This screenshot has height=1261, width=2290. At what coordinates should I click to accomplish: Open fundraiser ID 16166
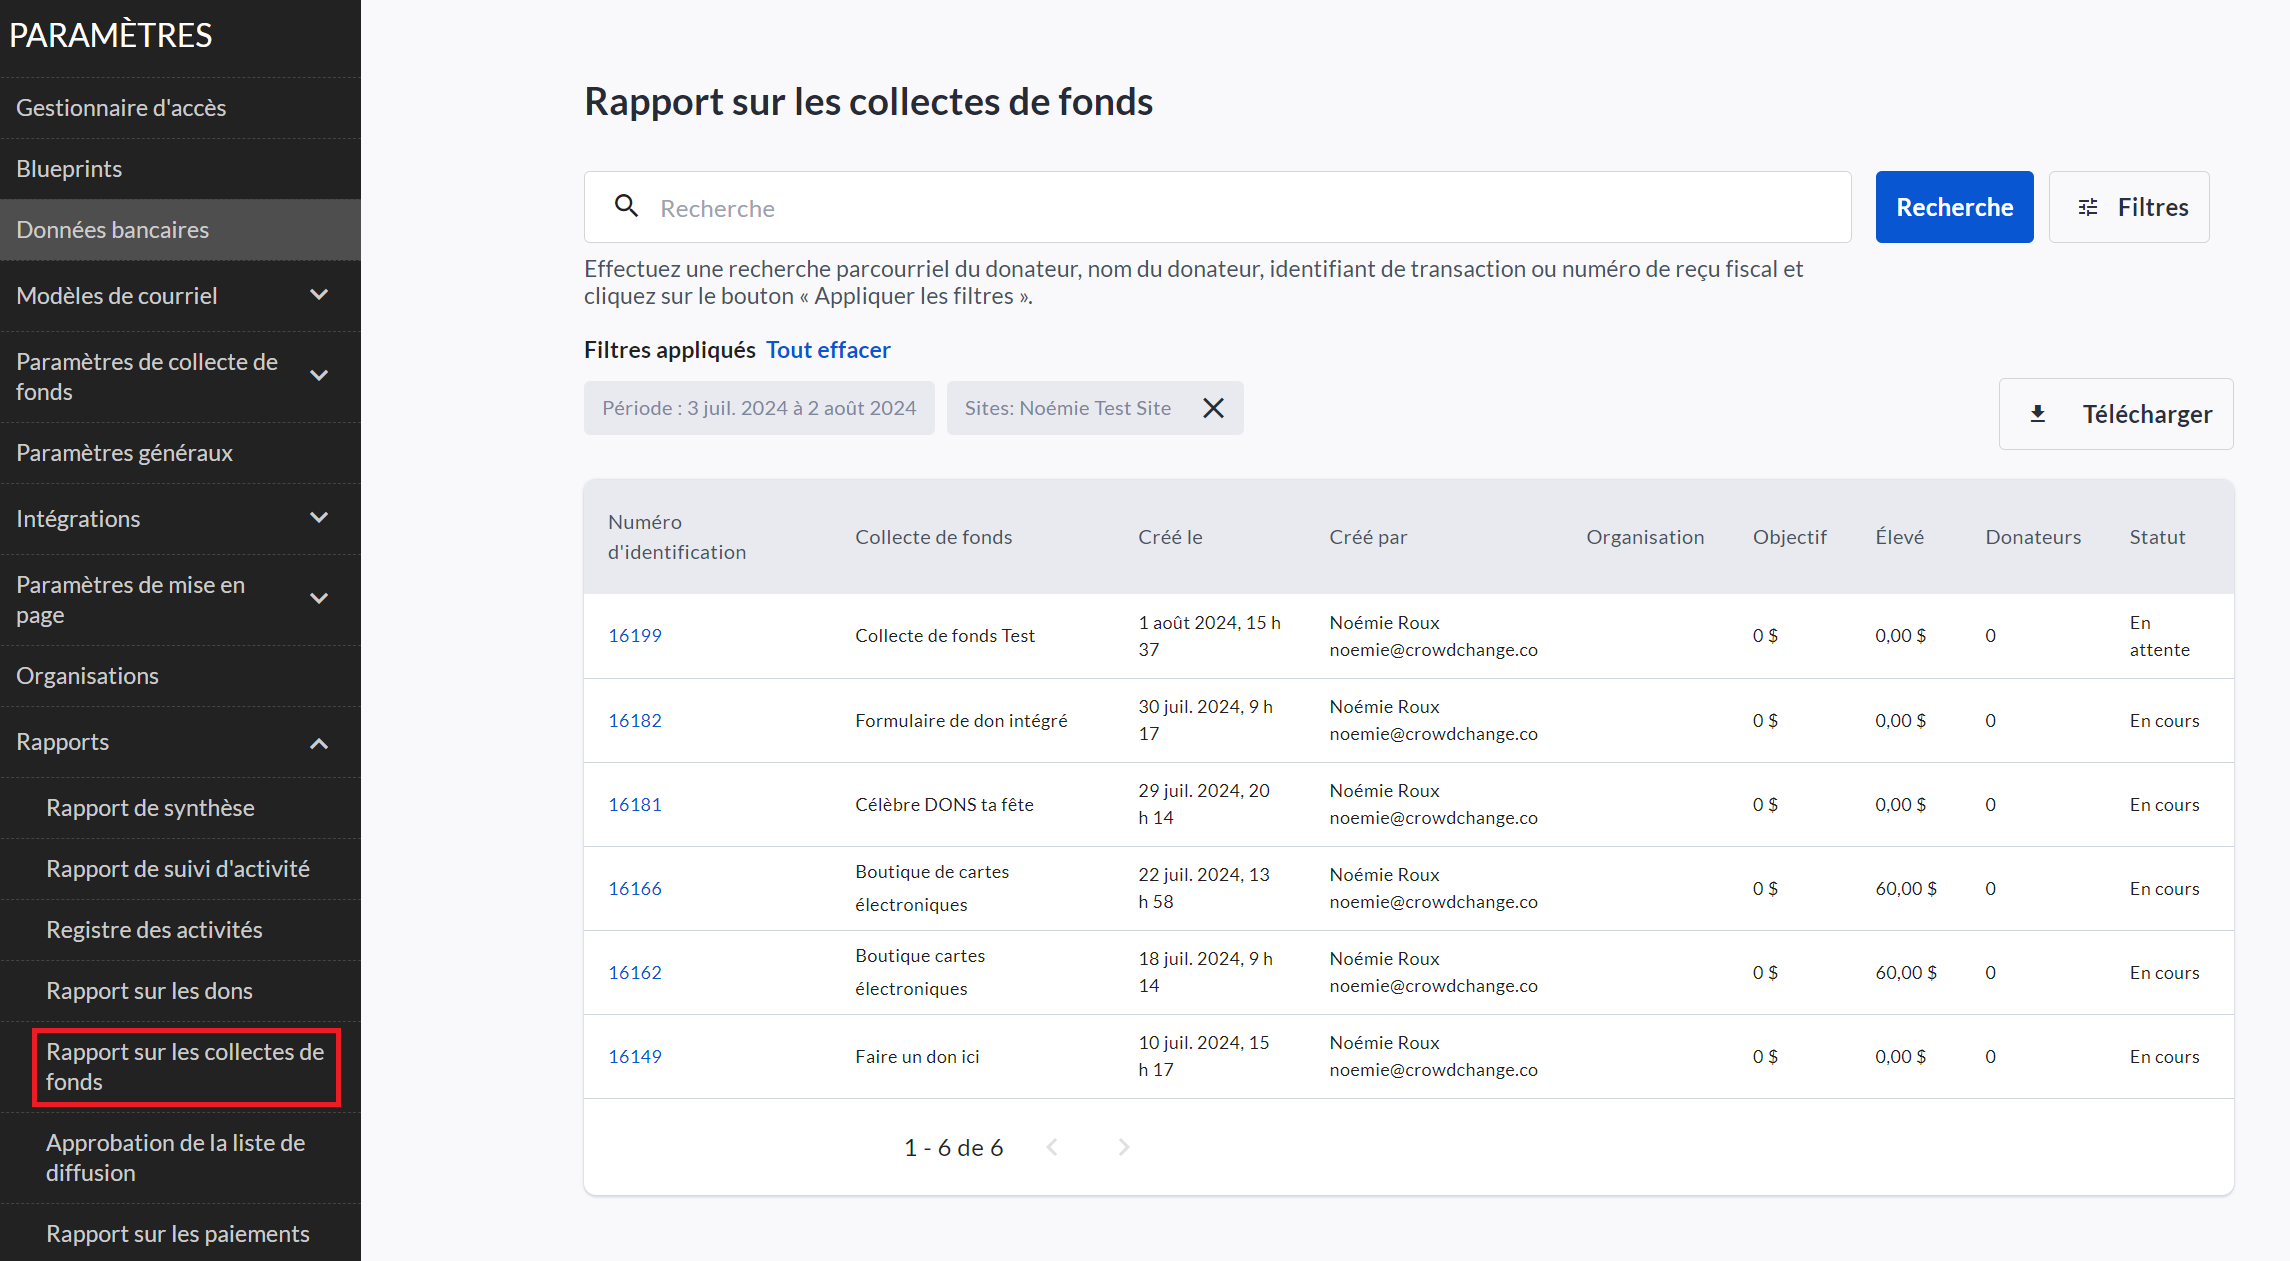pyautogui.click(x=635, y=889)
